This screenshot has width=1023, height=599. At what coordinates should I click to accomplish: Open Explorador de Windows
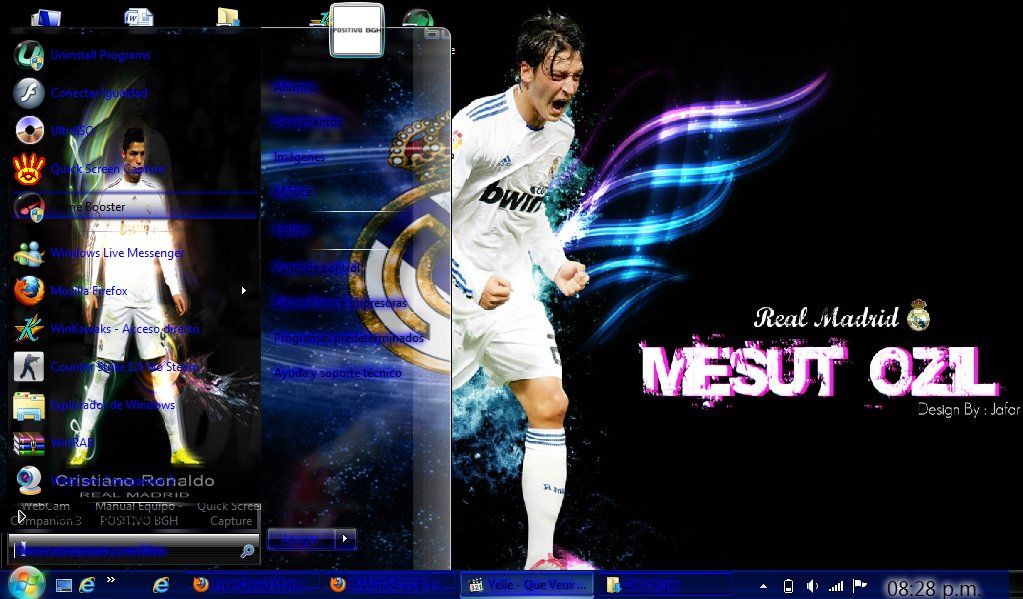[x=112, y=405]
